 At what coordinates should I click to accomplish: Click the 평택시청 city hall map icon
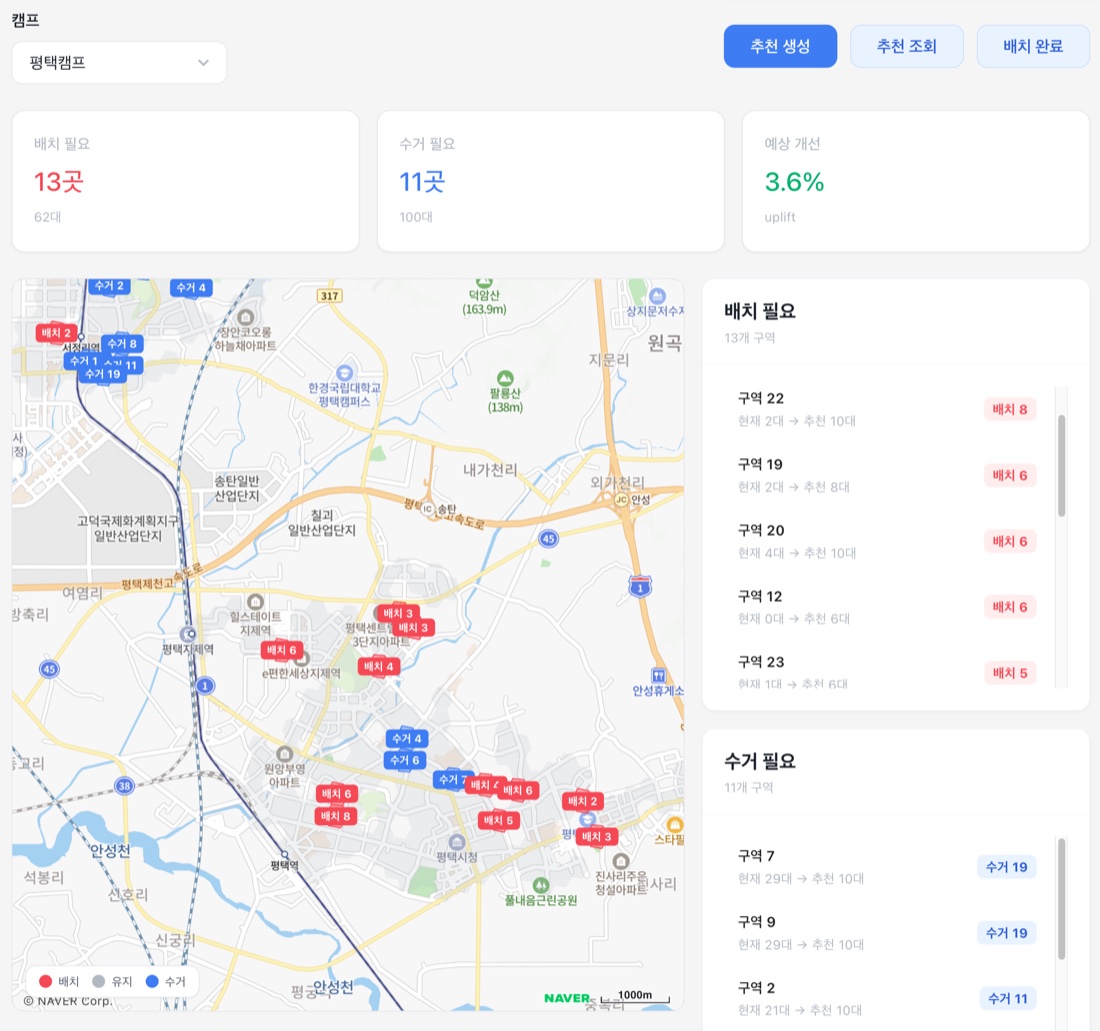click(457, 842)
